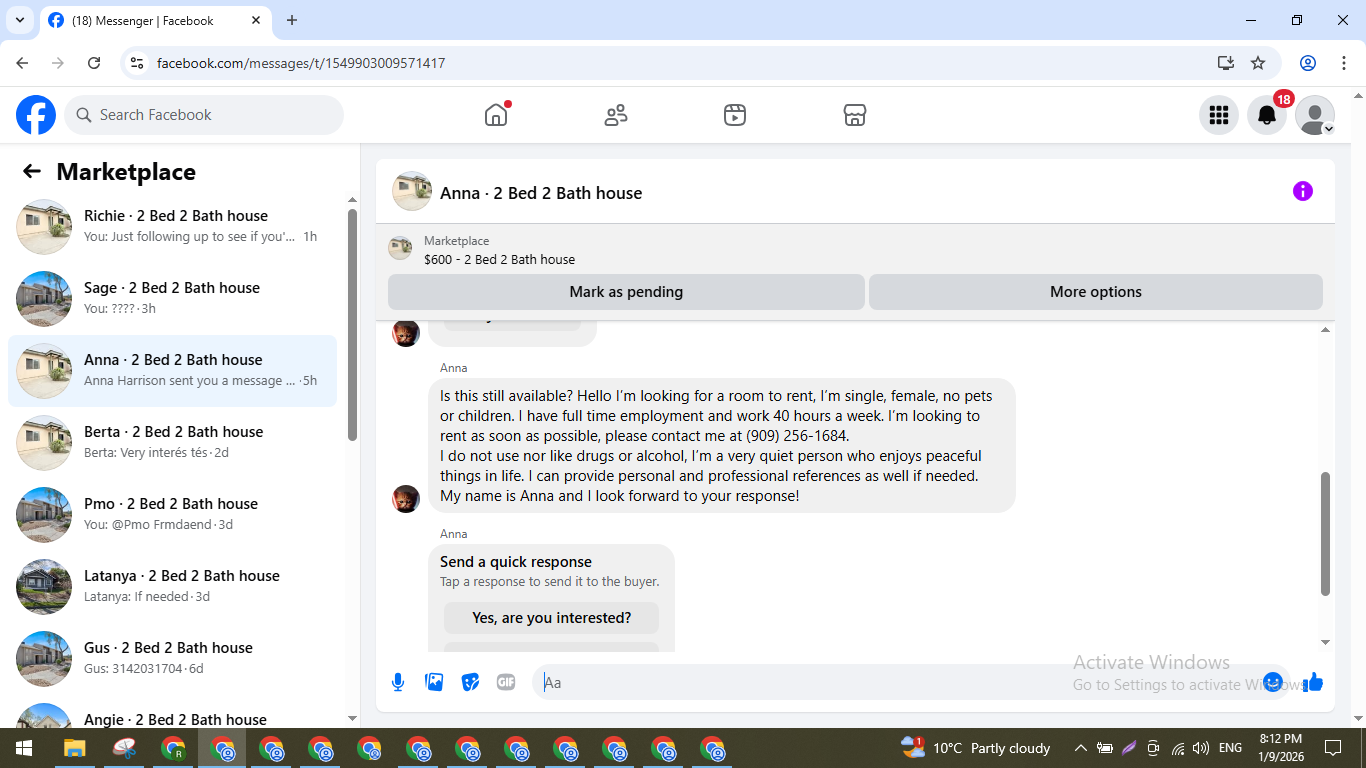Open the Home feed icon

click(x=496, y=115)
